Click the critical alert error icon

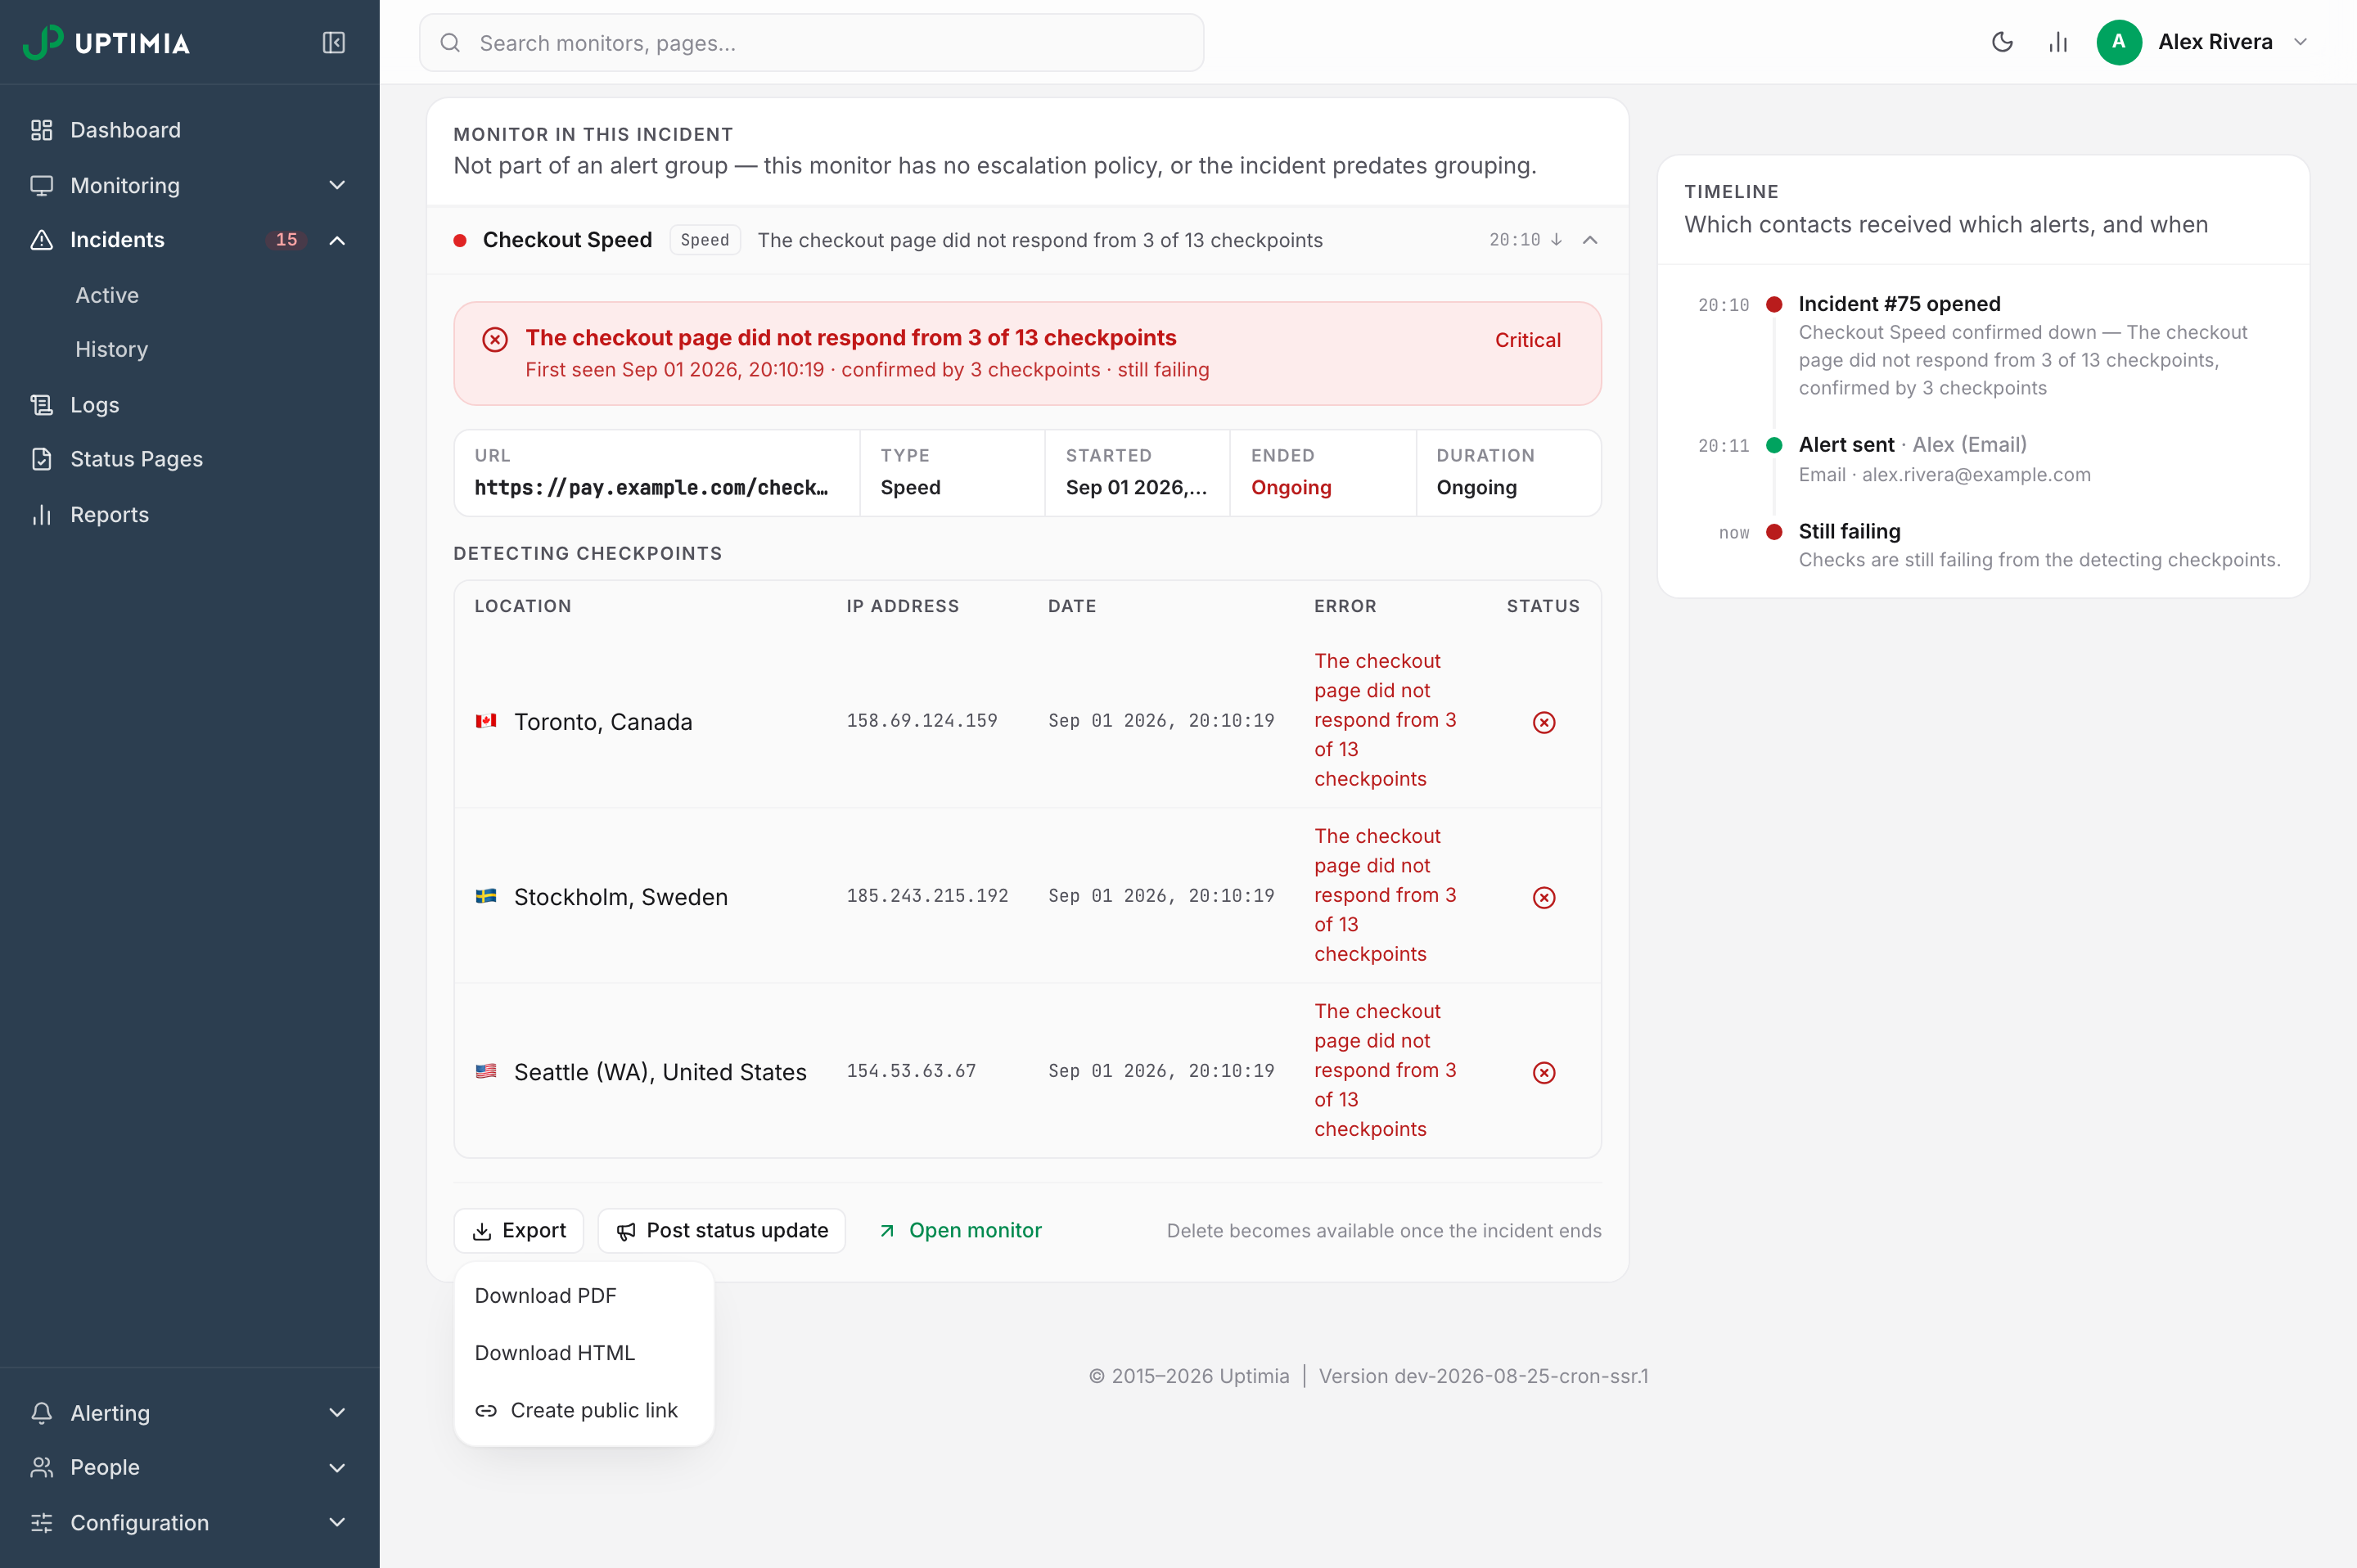tap(495, 339)
